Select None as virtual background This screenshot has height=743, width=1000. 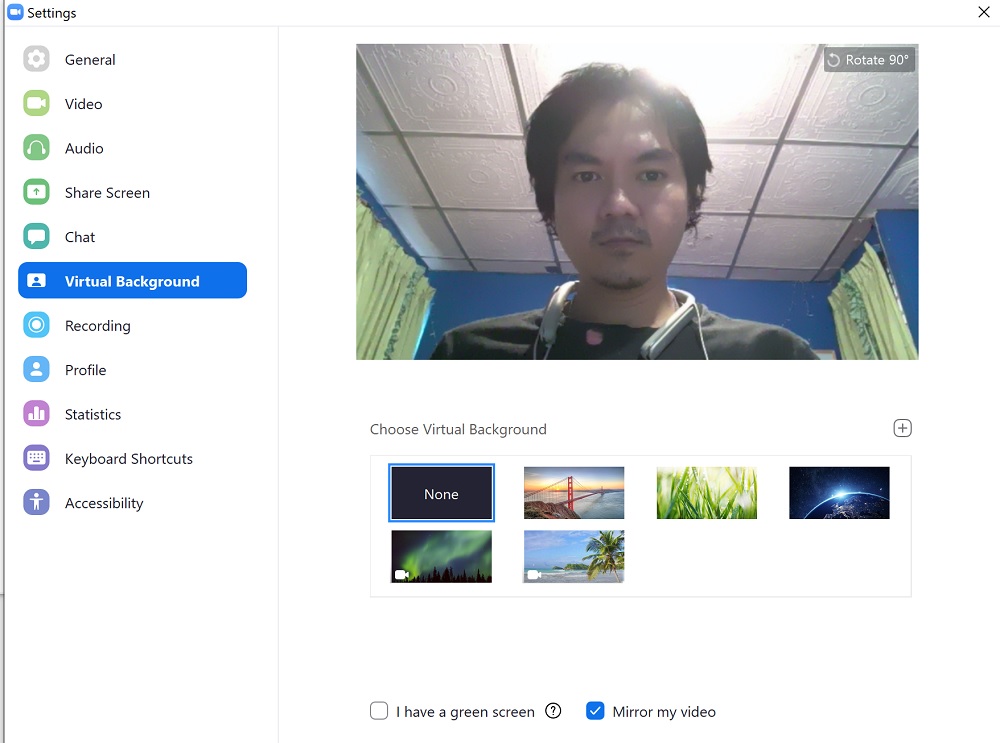click(441, 493)
